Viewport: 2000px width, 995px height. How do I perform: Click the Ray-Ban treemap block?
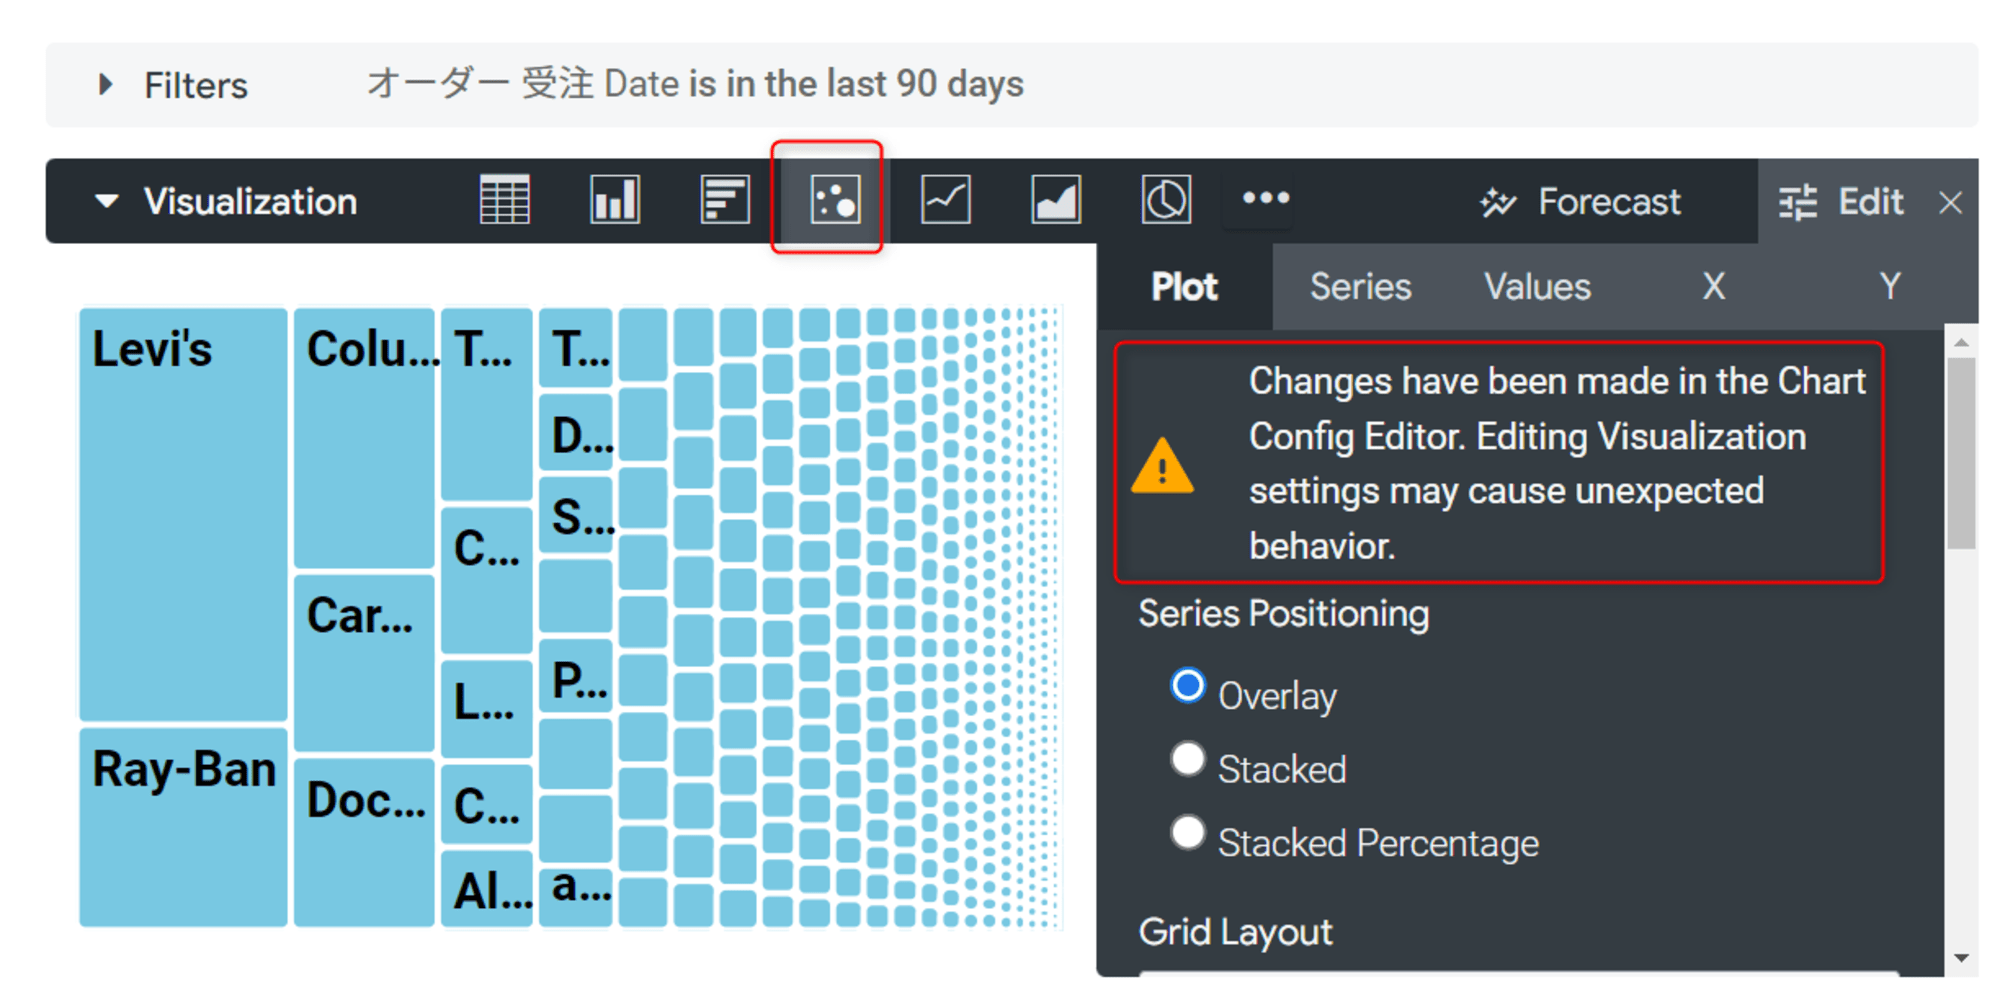[183, 827]
